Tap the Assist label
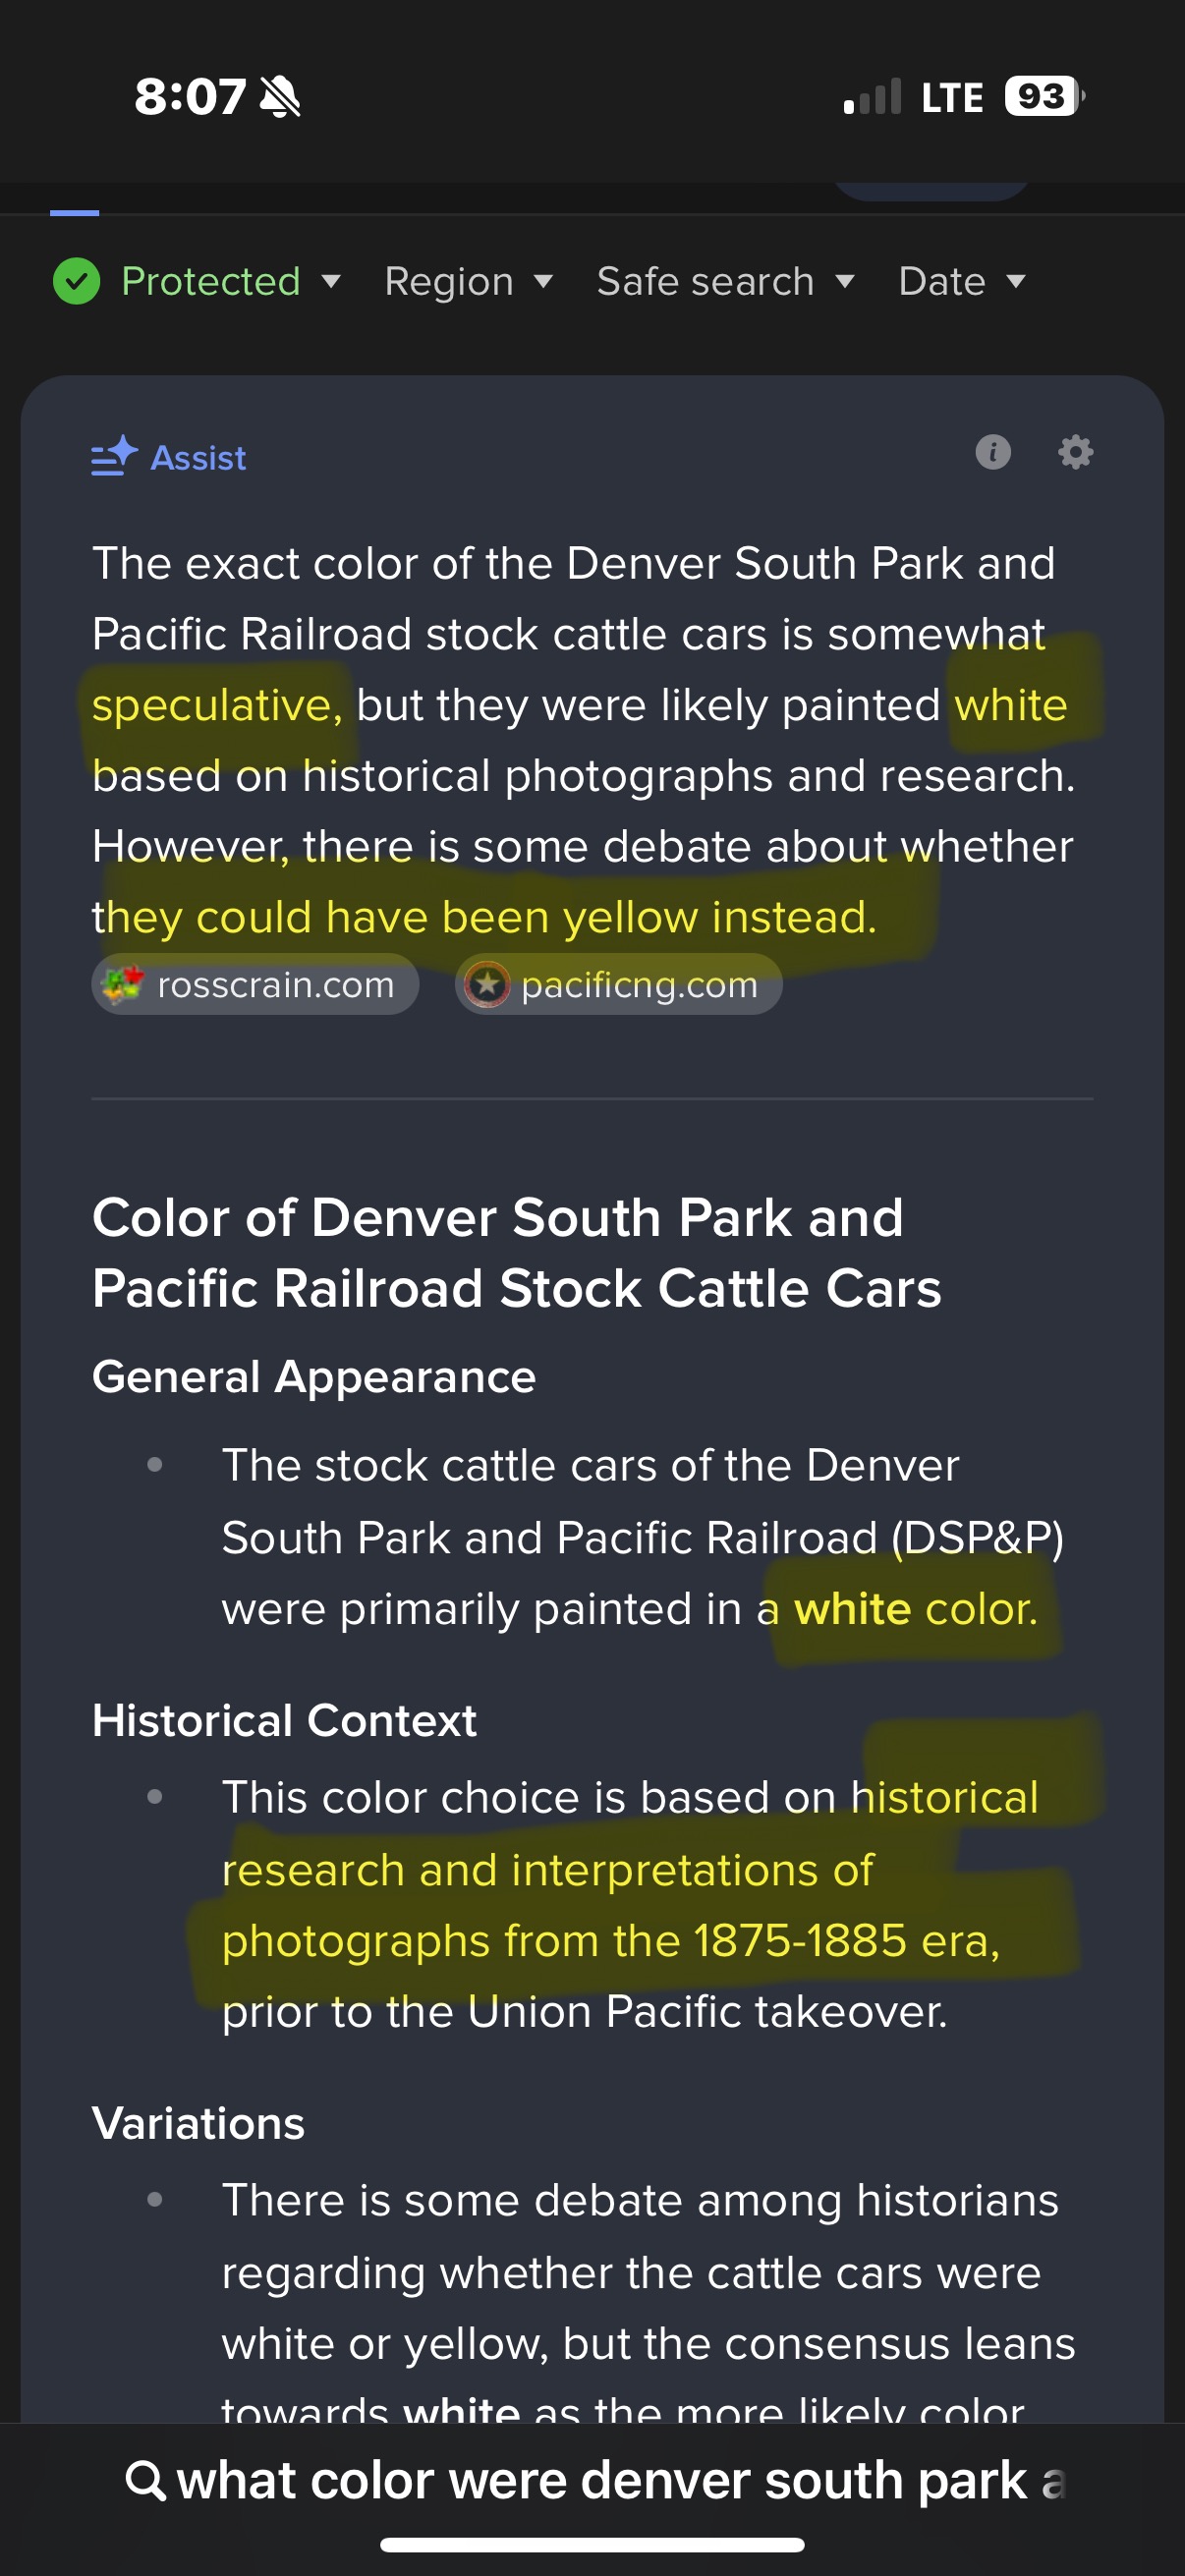This screenshot has height=2576, width=1185. point(198,458)
